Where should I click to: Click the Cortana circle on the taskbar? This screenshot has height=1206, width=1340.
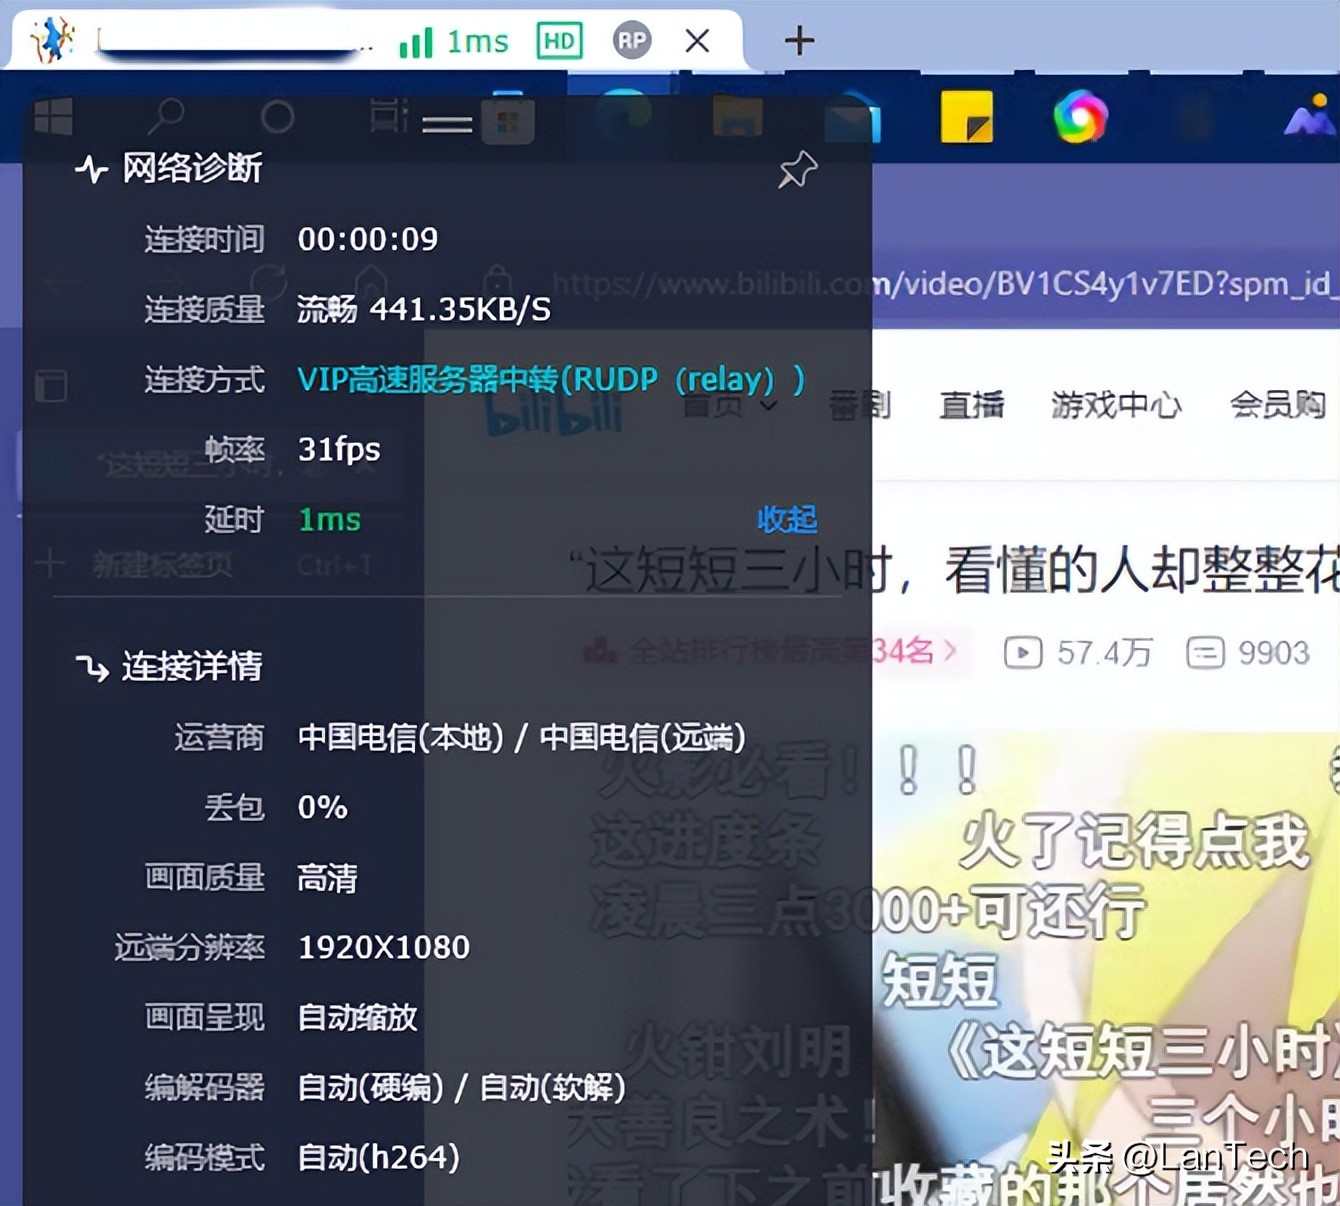pyautogui.click(x=277, y=117)
